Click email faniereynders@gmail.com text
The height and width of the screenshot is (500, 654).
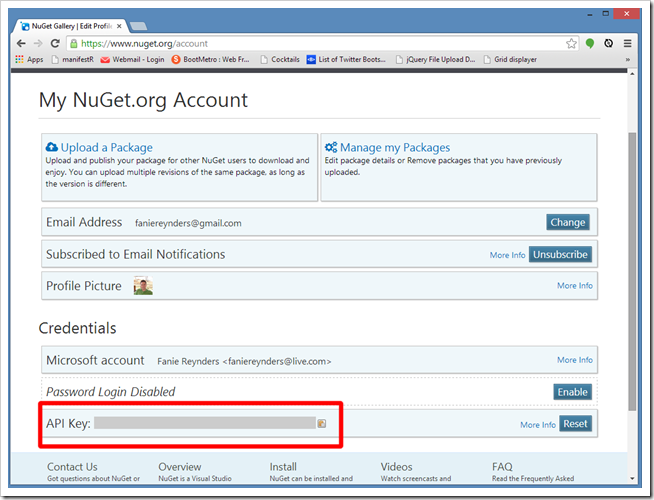[x=188, y=223]
